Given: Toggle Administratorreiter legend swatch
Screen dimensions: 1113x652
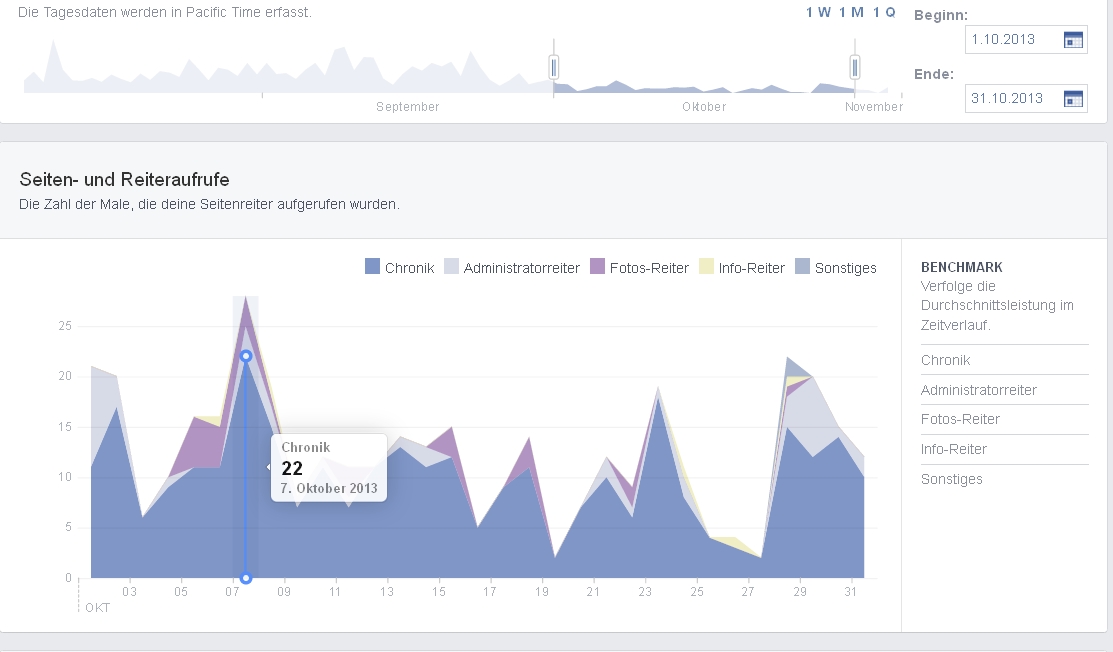Looking at the screenshot, I should [452, 267].
